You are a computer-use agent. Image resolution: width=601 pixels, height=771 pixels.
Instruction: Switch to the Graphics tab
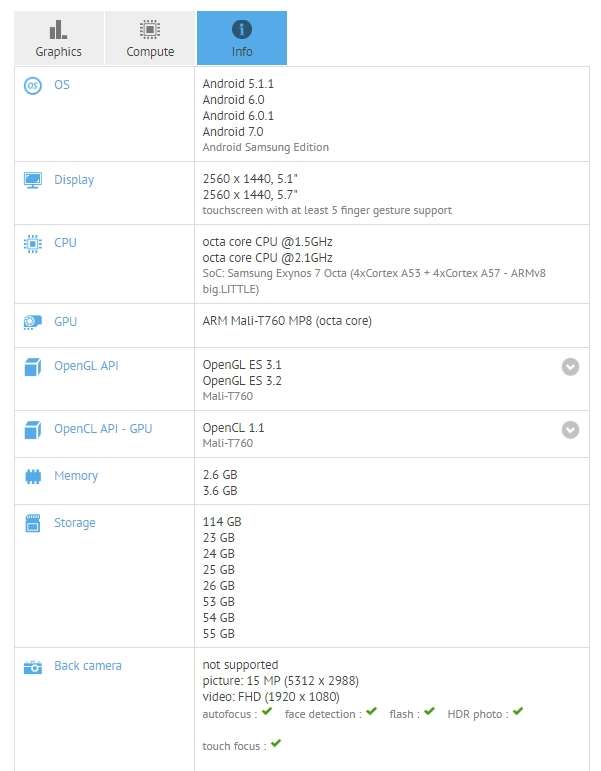click(59, 38)
